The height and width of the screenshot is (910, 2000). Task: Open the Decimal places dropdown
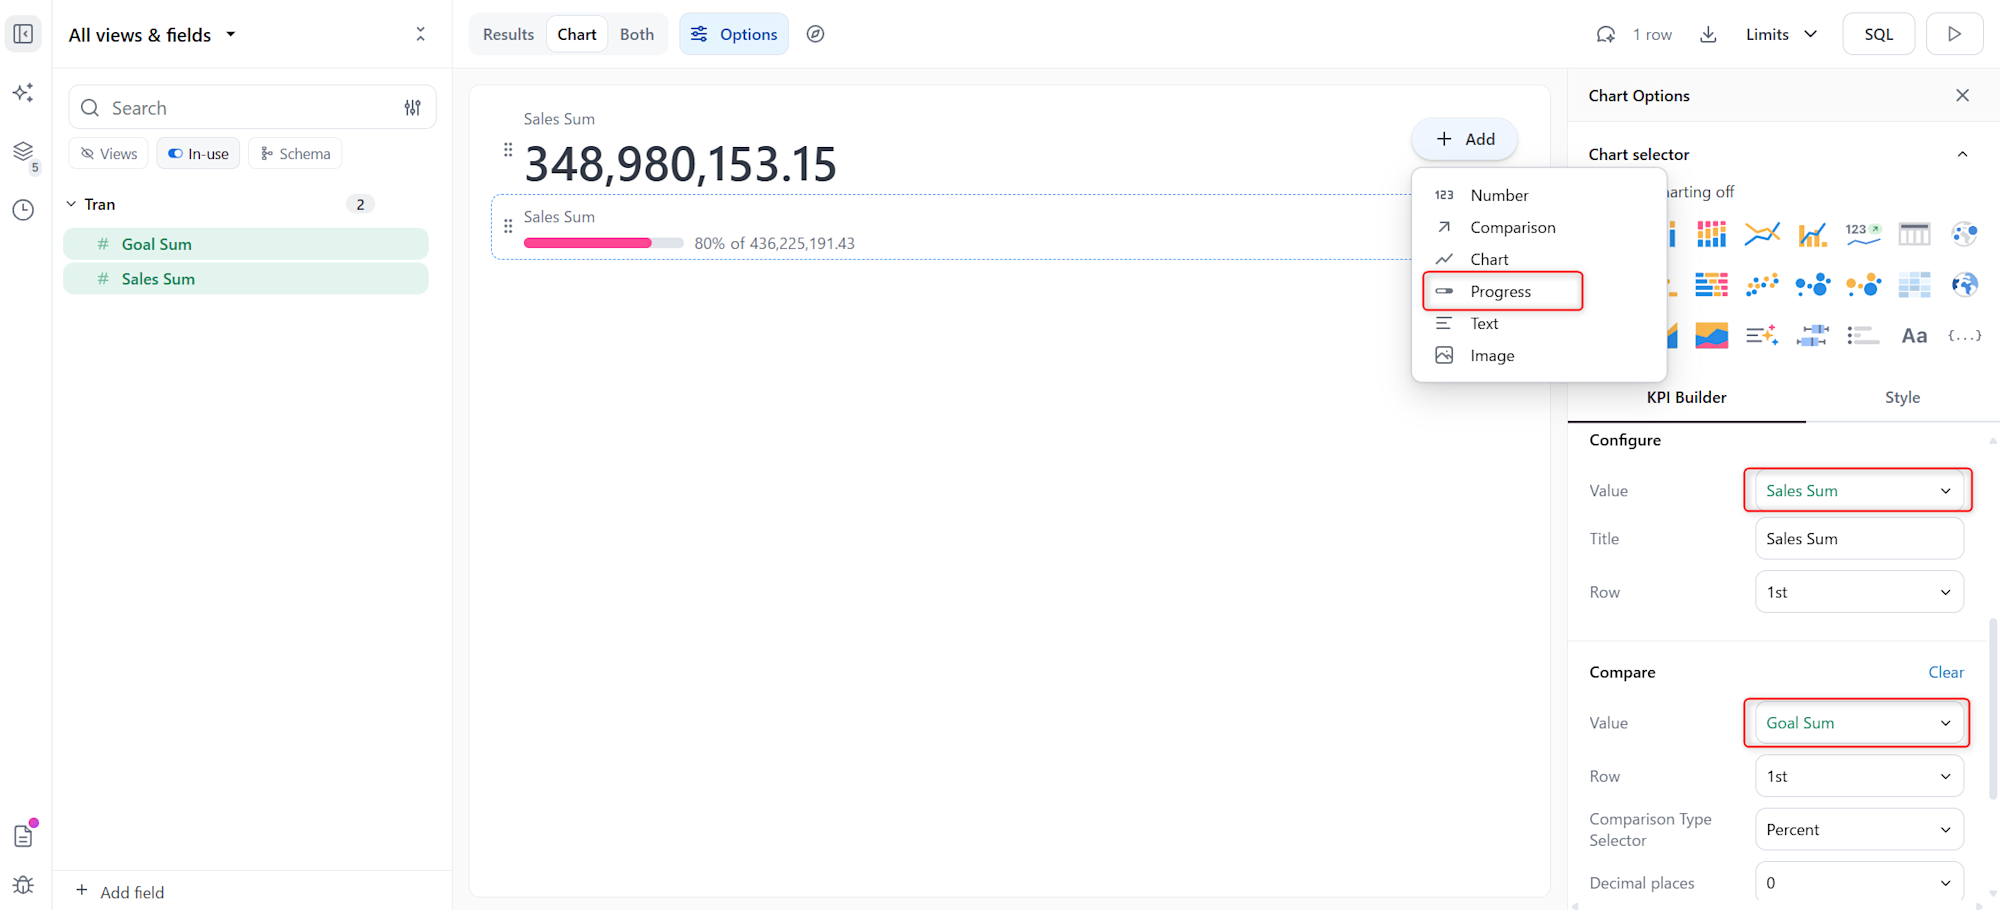point(1859,883)
